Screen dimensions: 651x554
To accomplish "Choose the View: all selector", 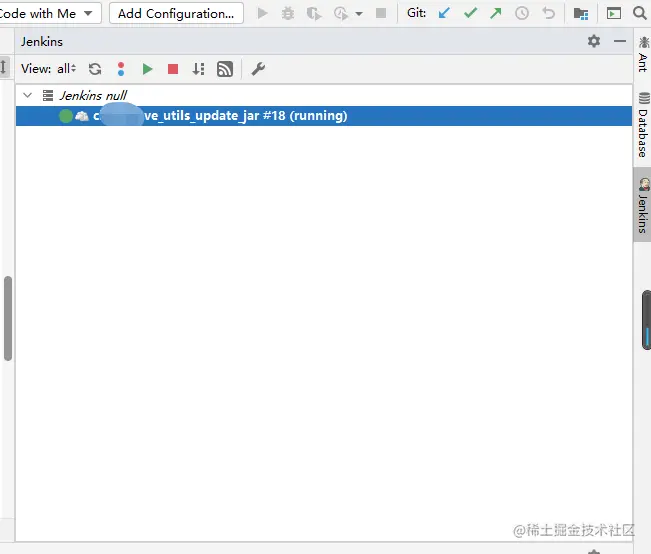I will (x=49, y=69).
